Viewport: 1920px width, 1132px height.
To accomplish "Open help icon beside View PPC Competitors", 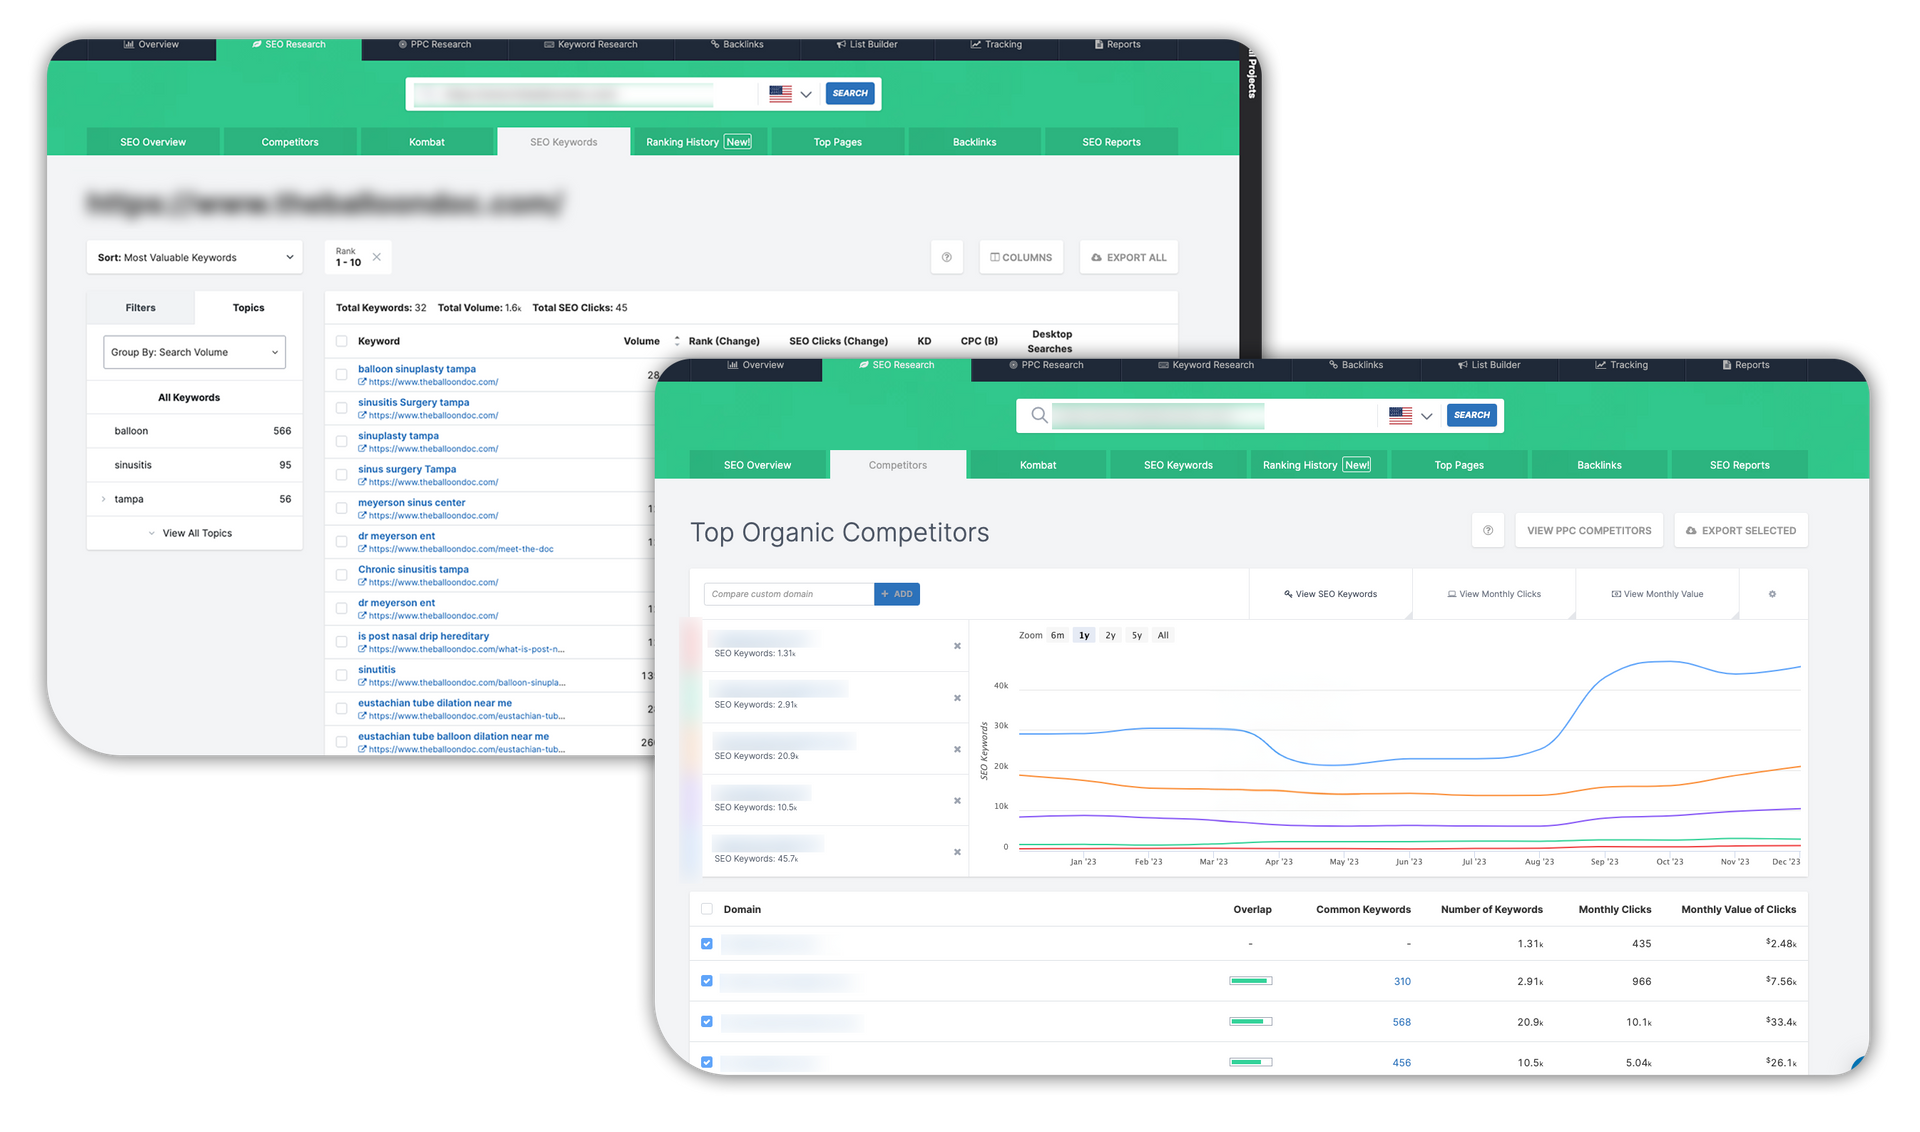I will point(1488,530).
